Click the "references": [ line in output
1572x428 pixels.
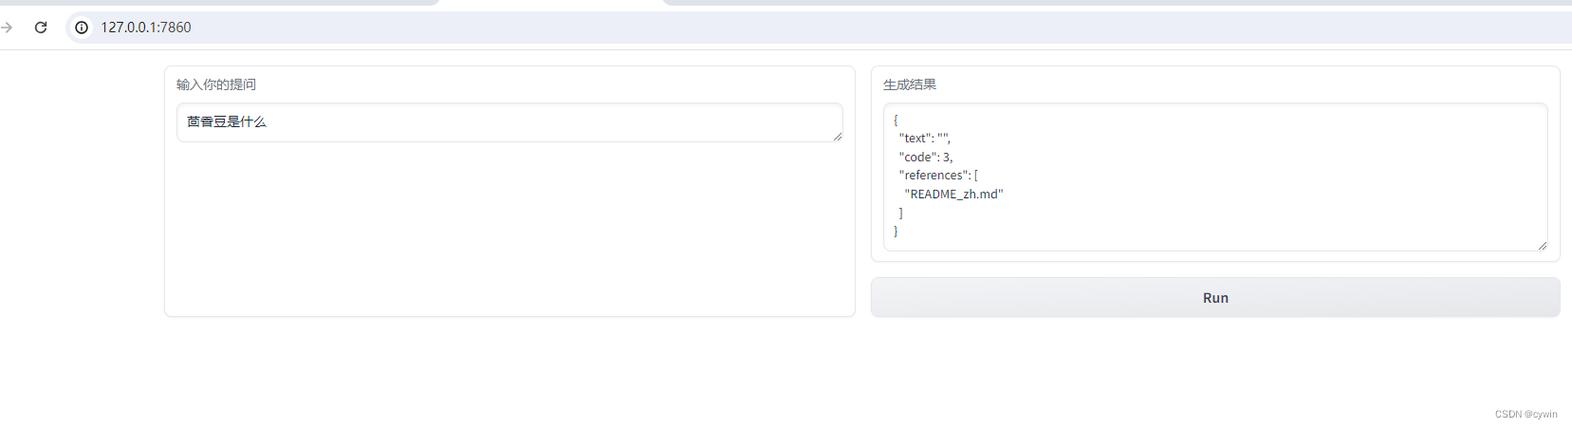[x=938, y=175]
